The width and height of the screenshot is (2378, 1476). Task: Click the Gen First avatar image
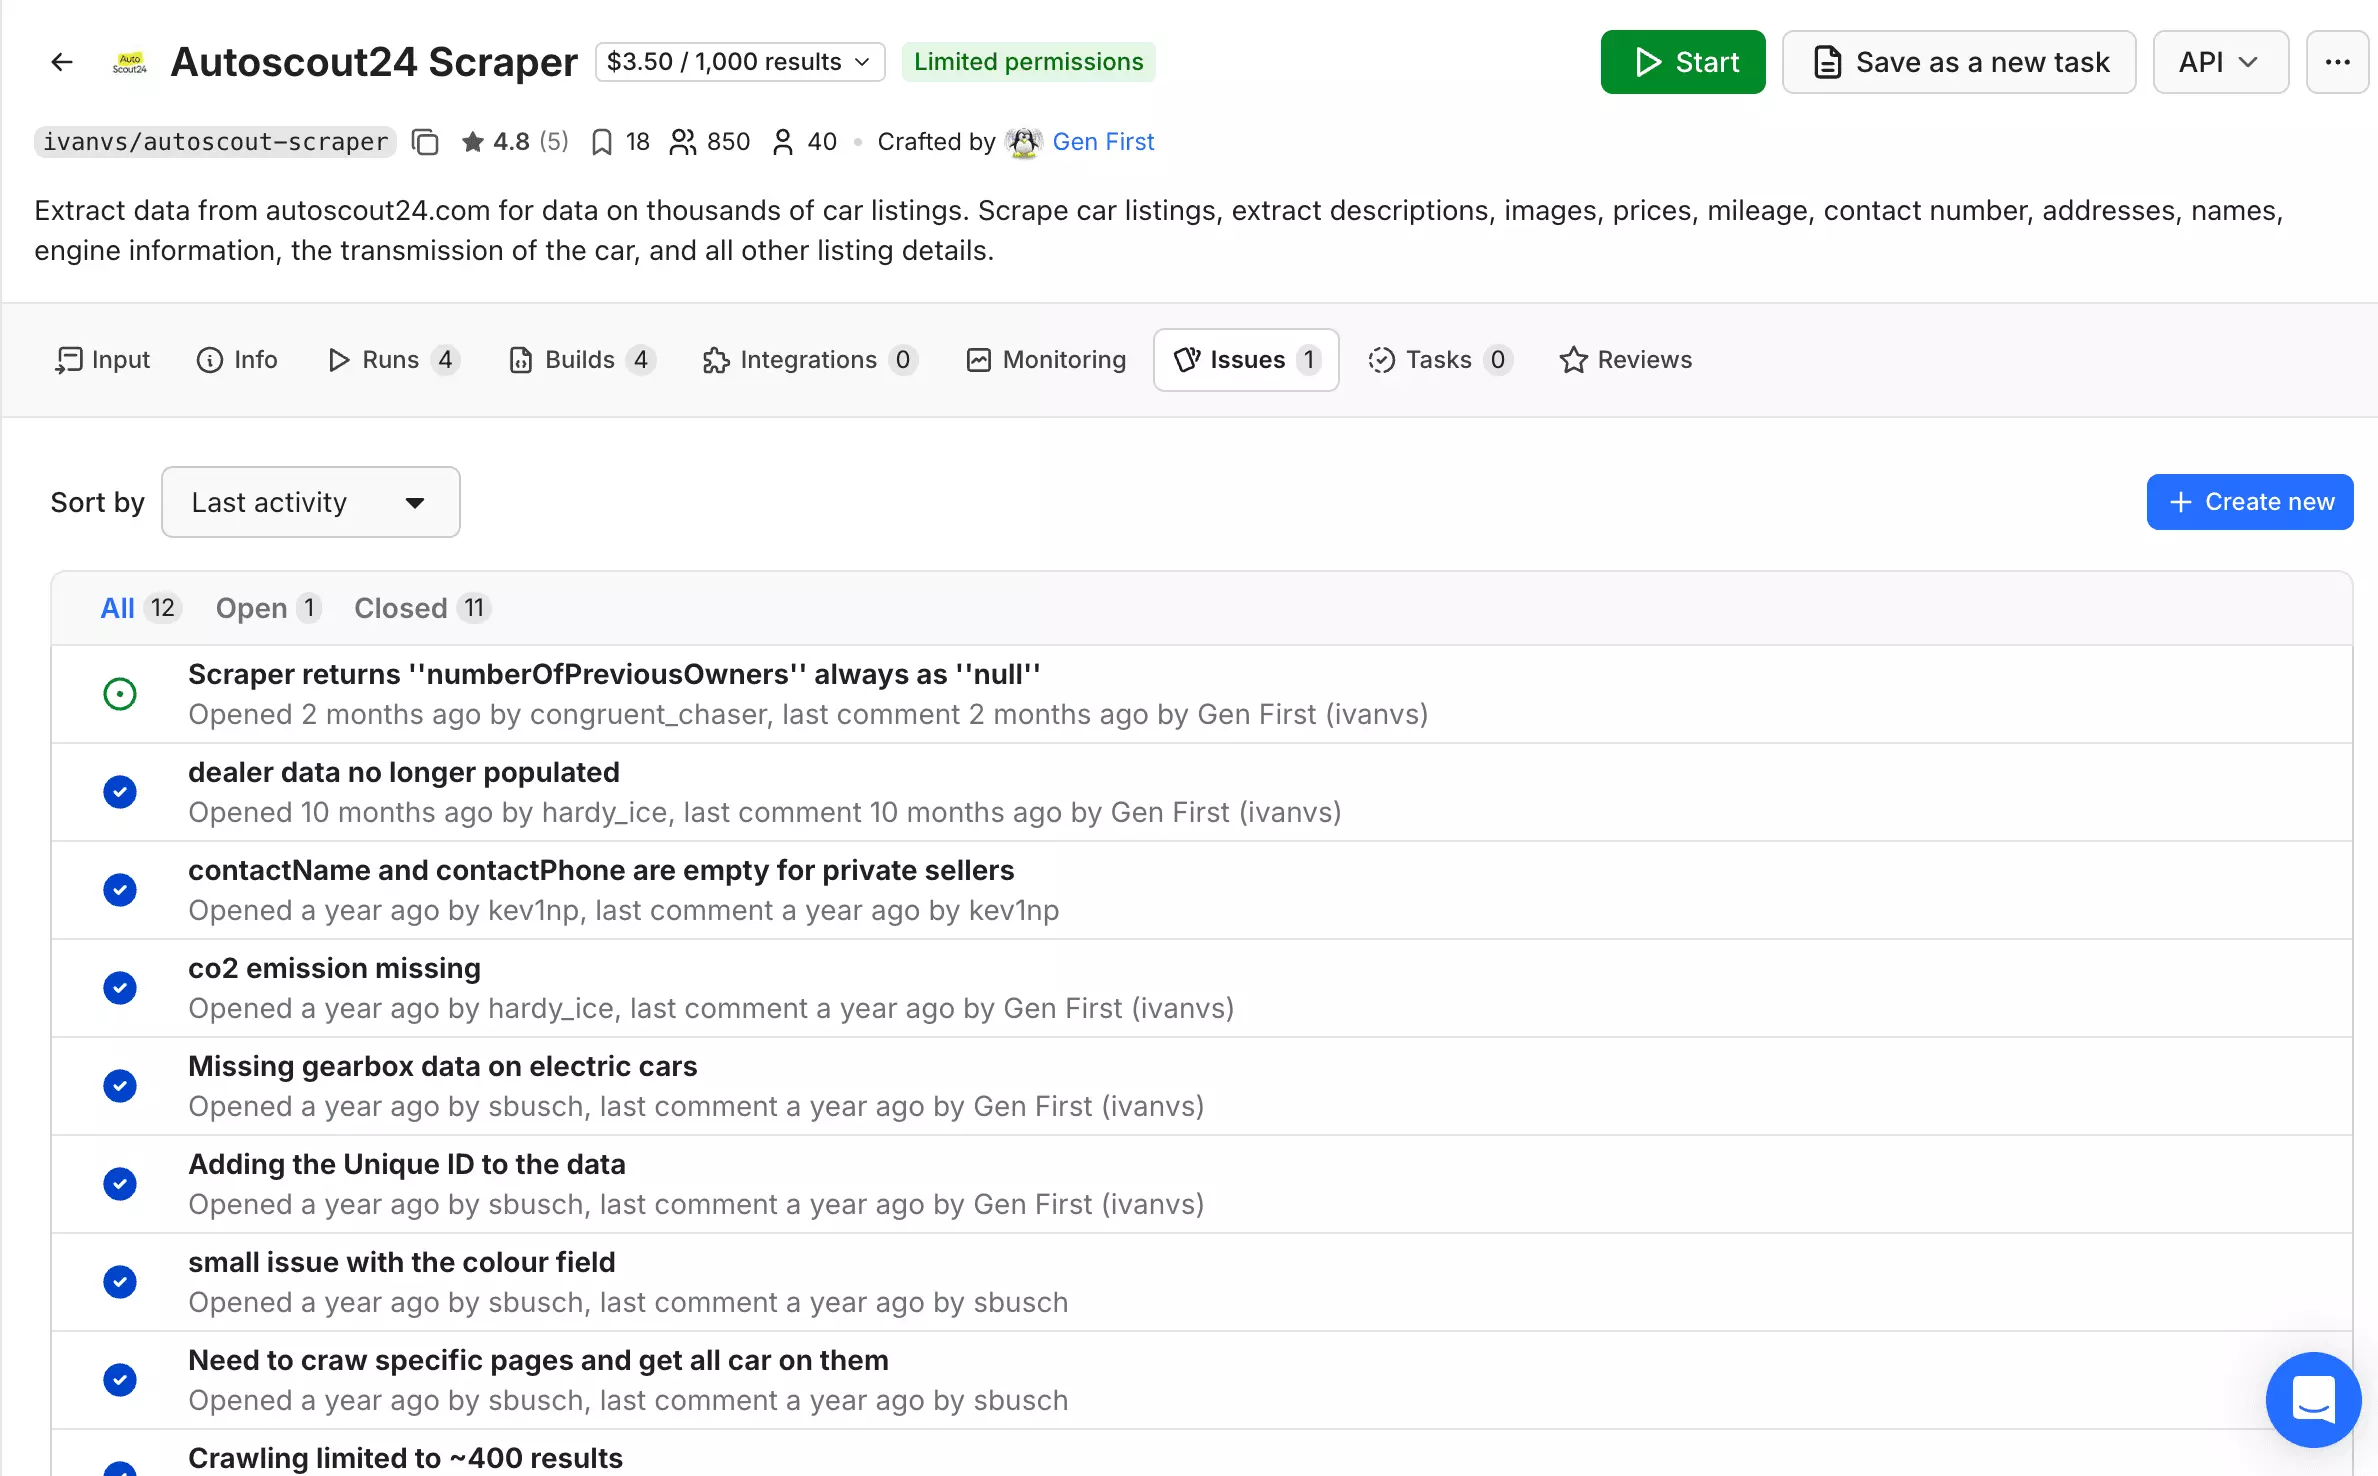(1023, 142)
